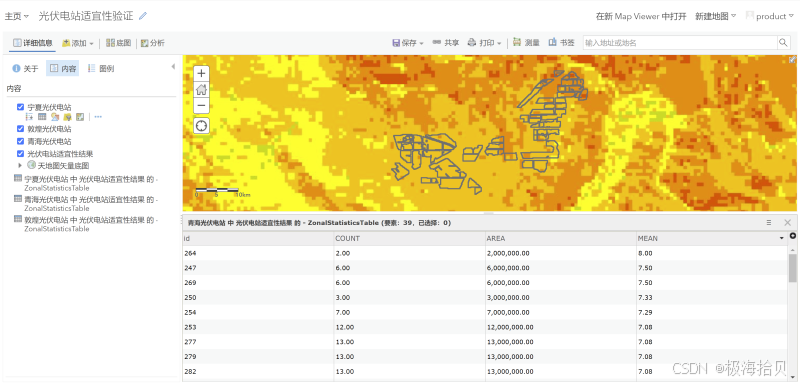Image resolution: width=800 pixels, height=384 pixels.
Task: Click the AREA column header
Action: coord(560,239)
